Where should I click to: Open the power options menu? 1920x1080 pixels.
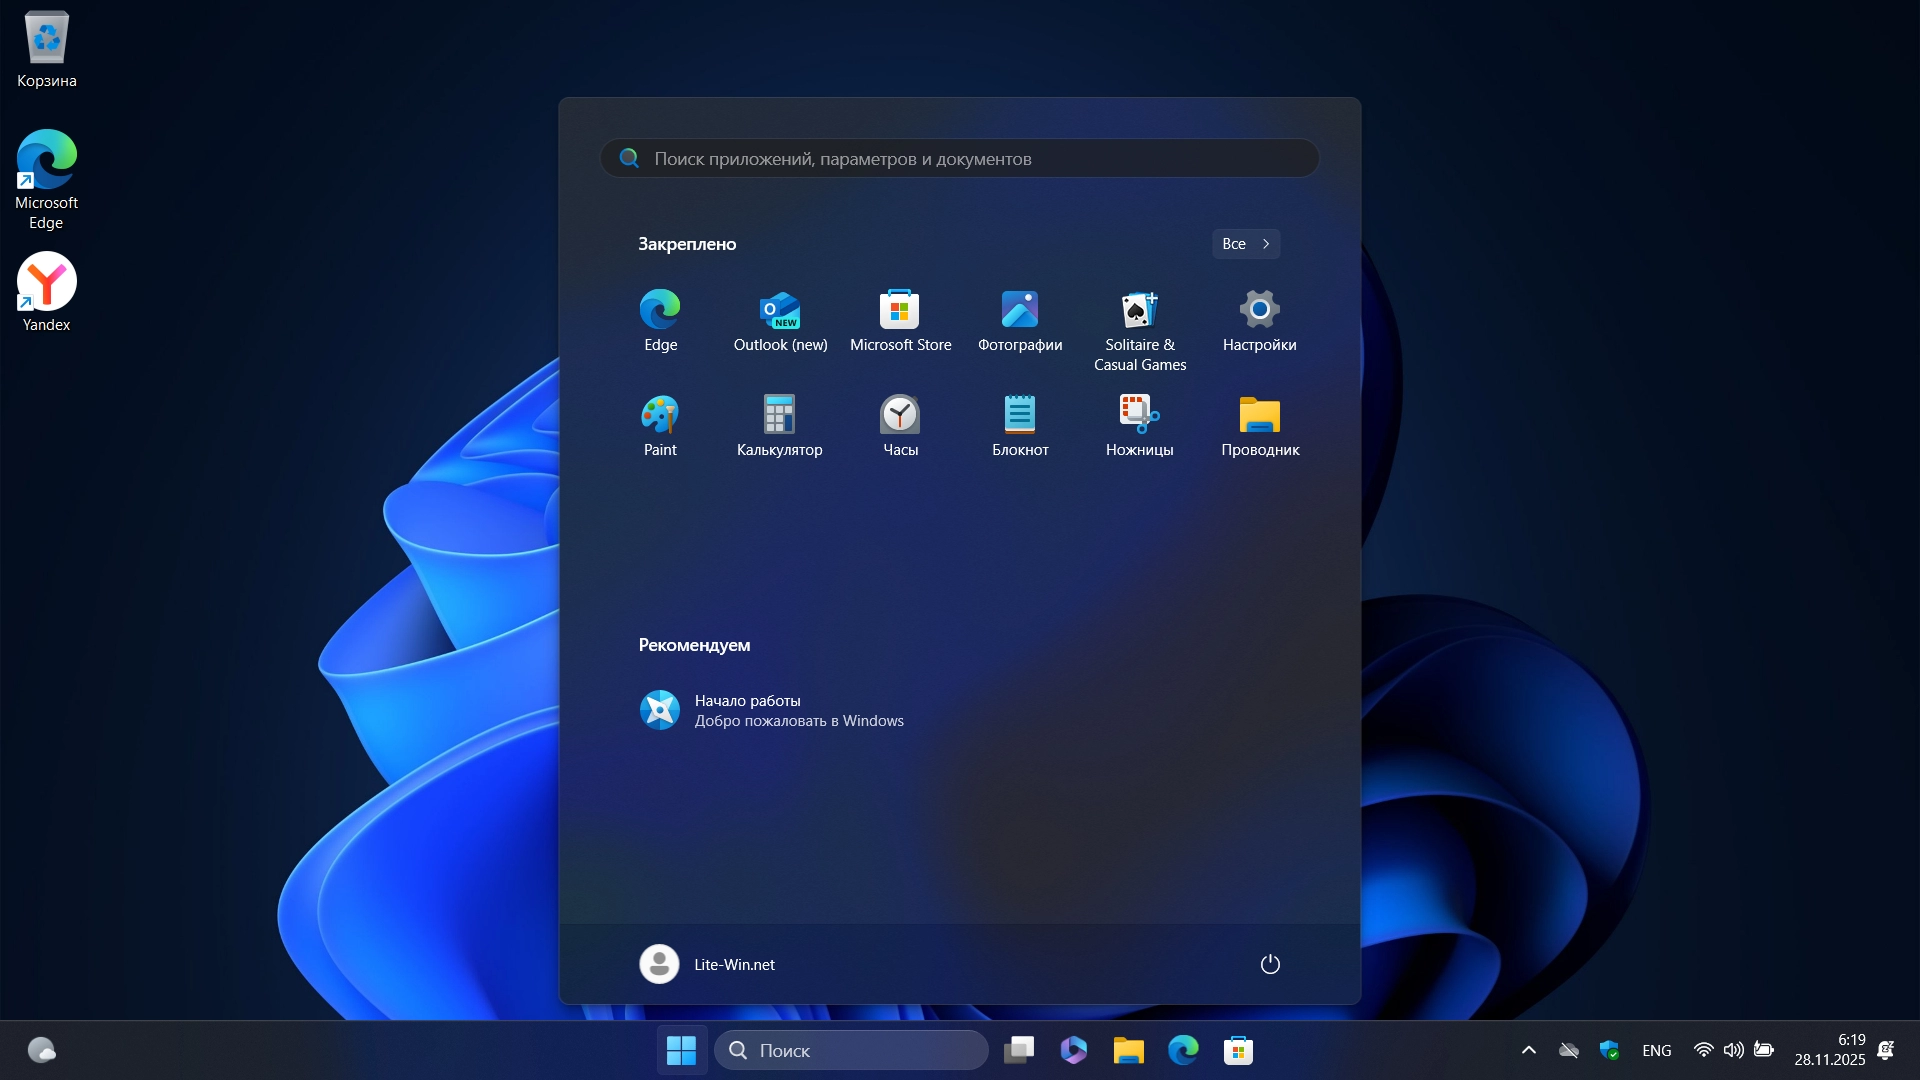pyautogui.click(x=1270, y=964)
